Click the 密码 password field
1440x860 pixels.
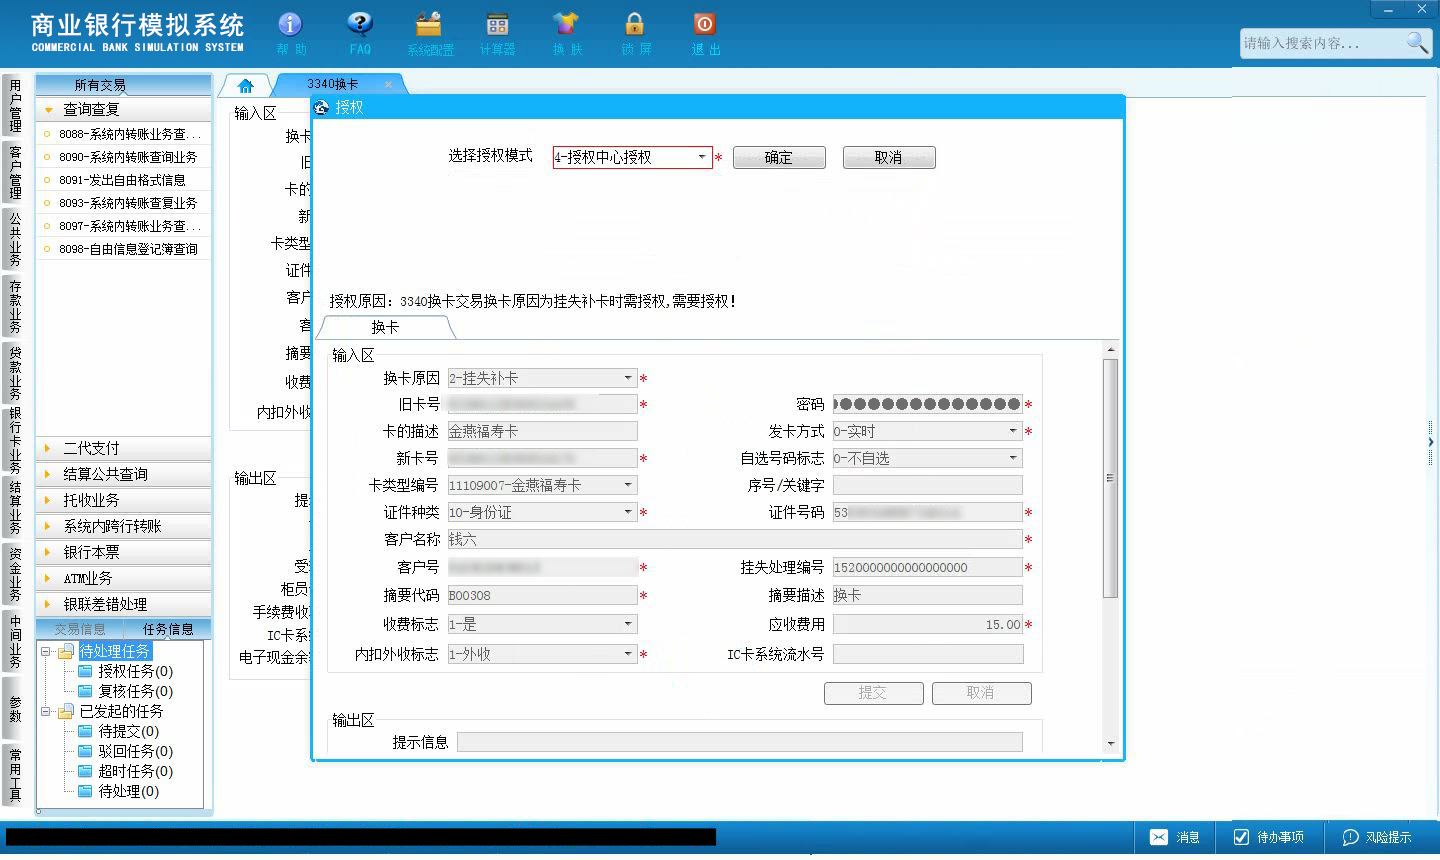click(x=927, y=404)
